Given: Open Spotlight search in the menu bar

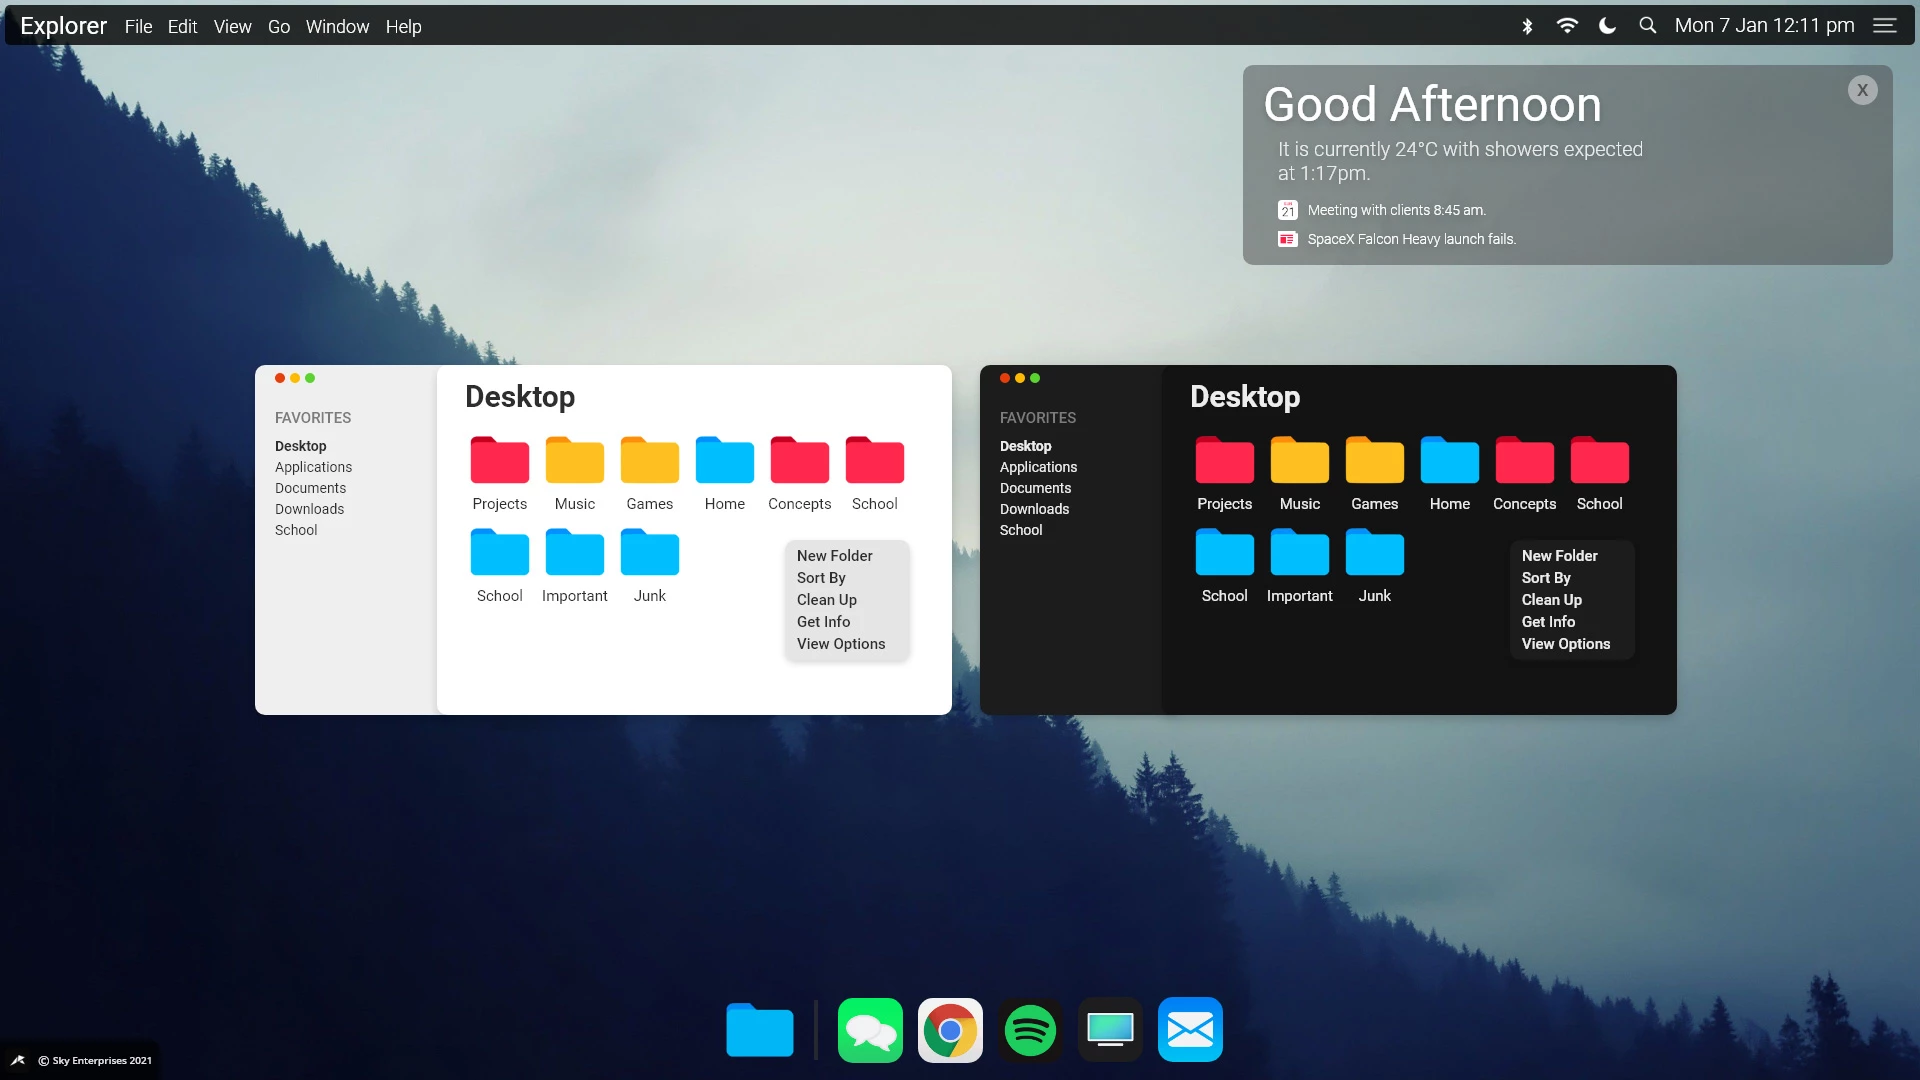Looking at the screenshot, I should tap(1647, 26).
